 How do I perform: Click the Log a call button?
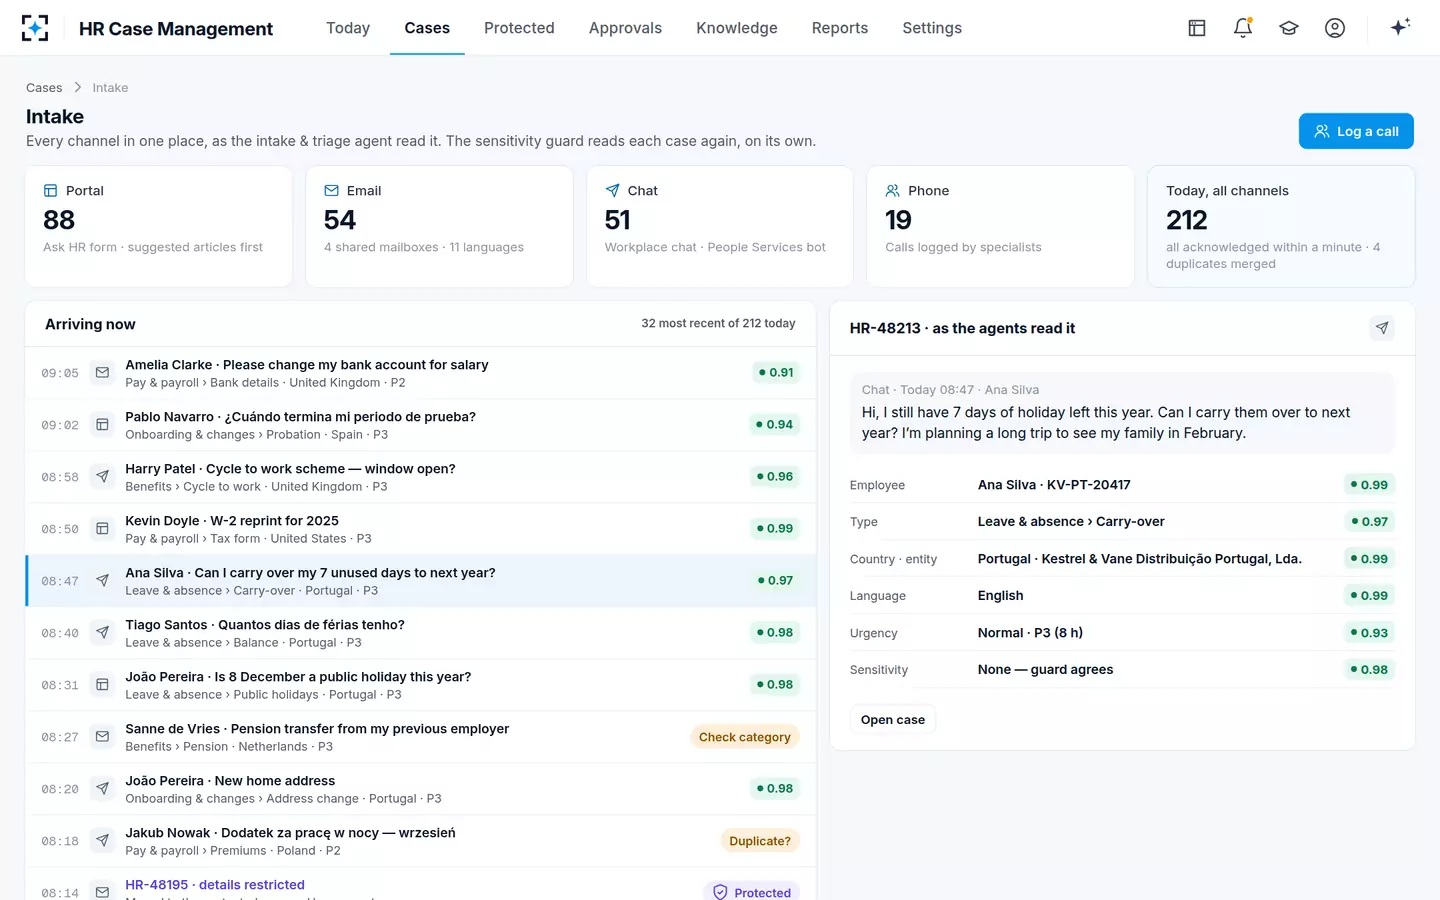click(1356, 131)
